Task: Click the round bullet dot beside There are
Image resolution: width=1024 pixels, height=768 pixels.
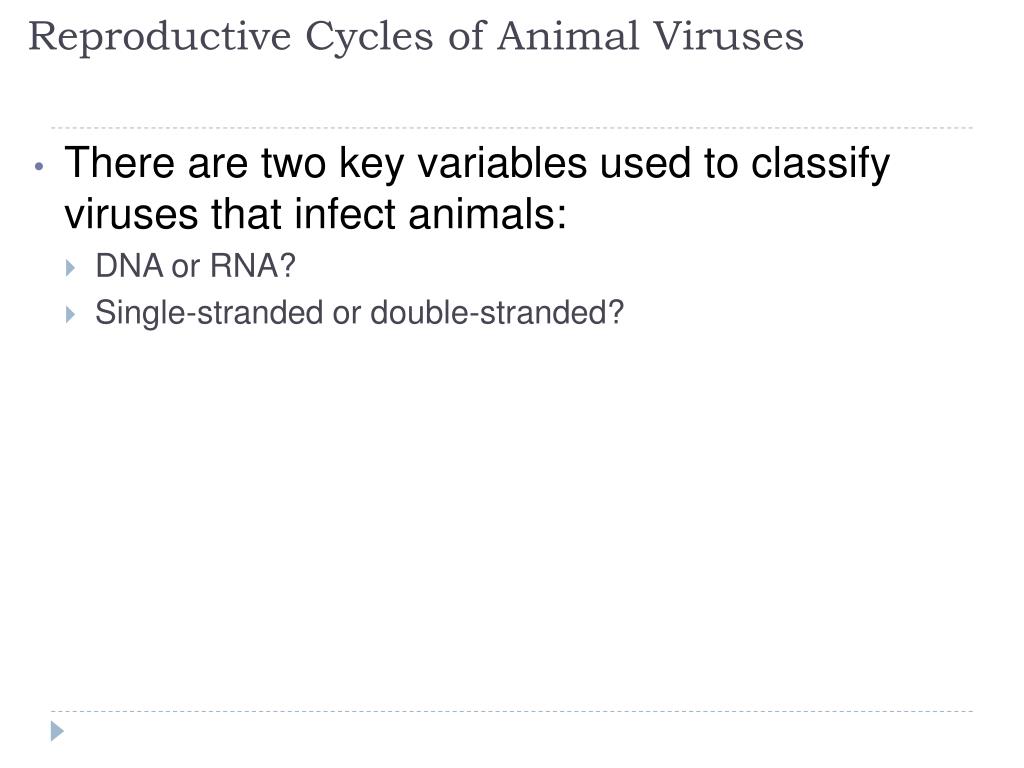Action: coord(39,167)
